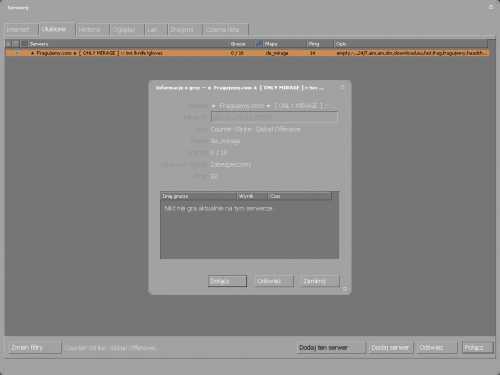Sort by password lock column icon
Viewport: 500px width, 375px height.
(x=8, y=44)
